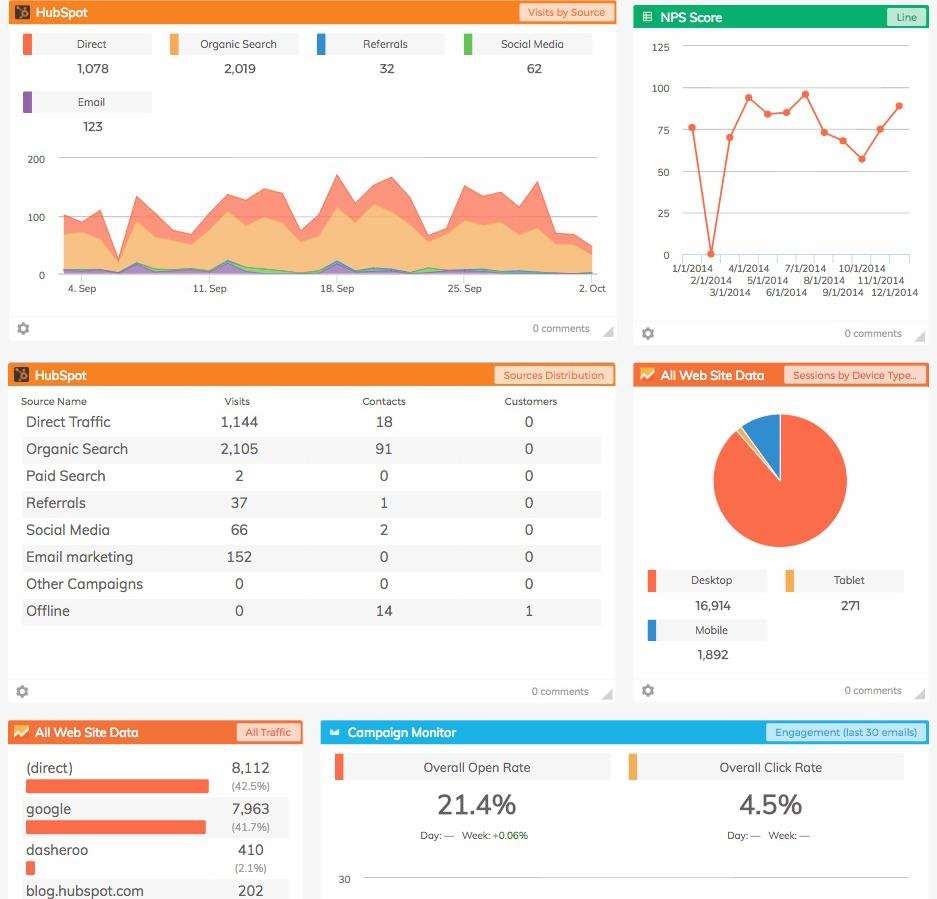This screenshot has height=899, width=937.
Task: Open the NPS Score widget settings gear
Action: [x=648, y=333]
